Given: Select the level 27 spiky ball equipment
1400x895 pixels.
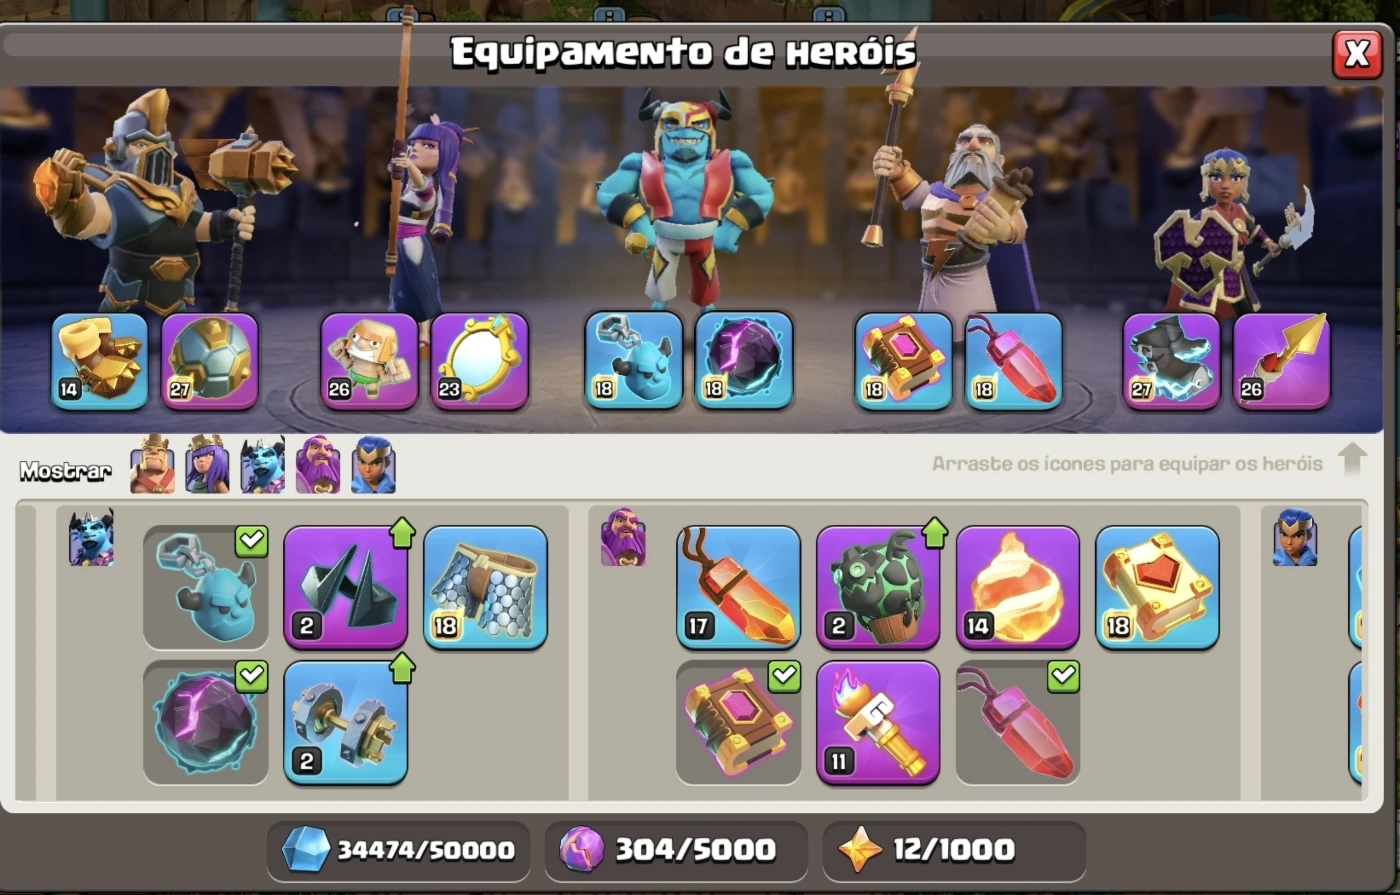Looking at the screenshot, I should click(x=210, y=361).
